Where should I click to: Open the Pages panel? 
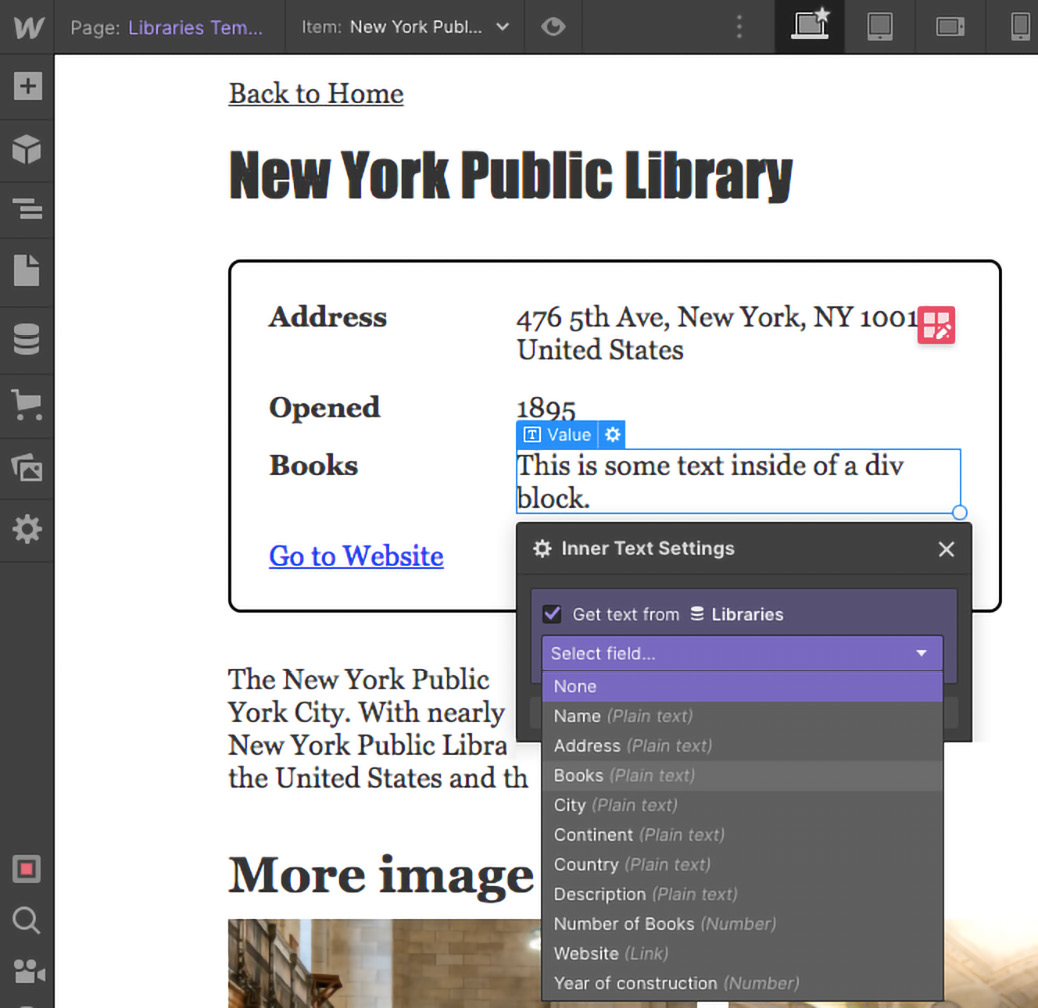pyautogui.click(x=27, y=270)
